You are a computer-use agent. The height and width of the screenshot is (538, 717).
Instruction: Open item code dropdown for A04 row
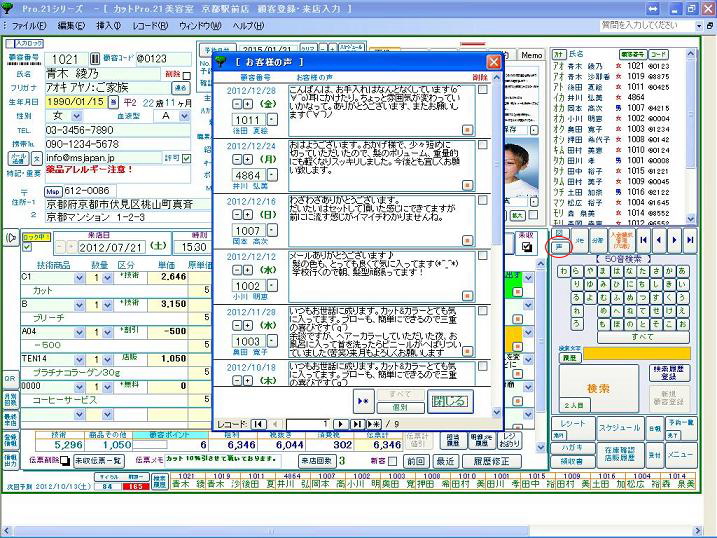point(79,333)
